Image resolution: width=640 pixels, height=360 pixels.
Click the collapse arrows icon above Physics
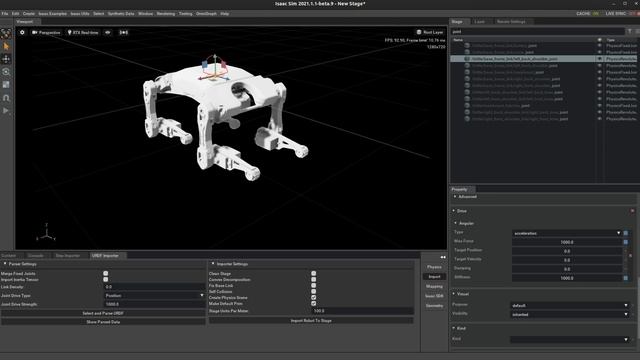coord(443,257)
